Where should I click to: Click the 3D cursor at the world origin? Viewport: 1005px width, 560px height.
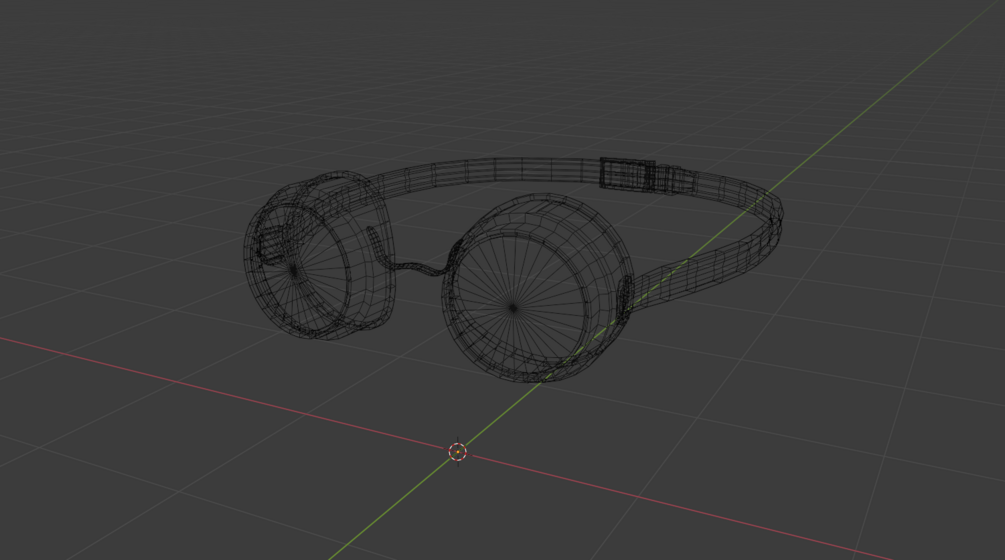click(x=458, y=452)
